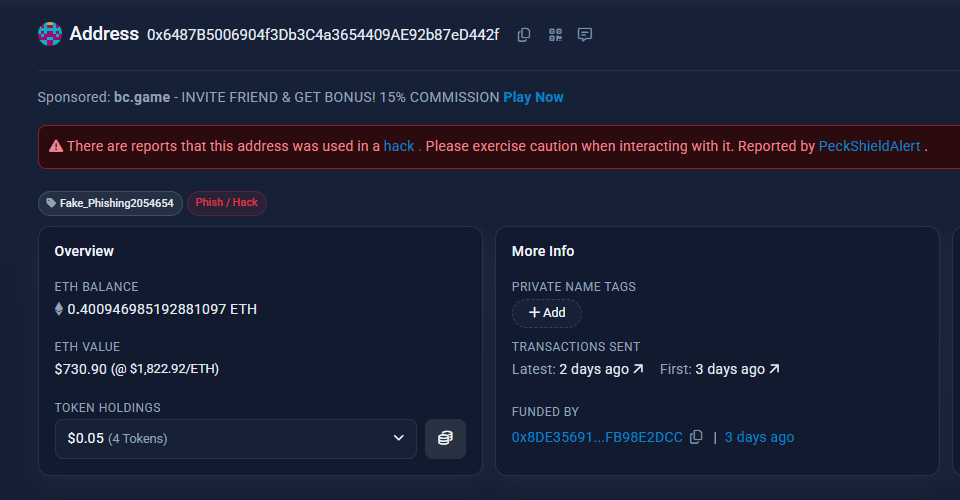Open latest sent transaction arrow
This screenshot has width=960, height=500.
[638, 368]
